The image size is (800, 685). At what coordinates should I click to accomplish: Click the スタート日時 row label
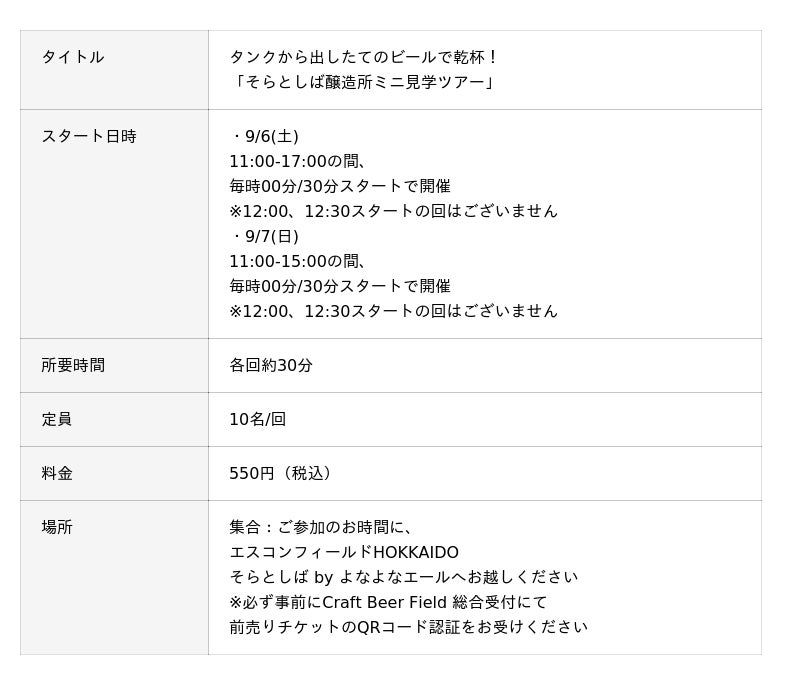89,136
